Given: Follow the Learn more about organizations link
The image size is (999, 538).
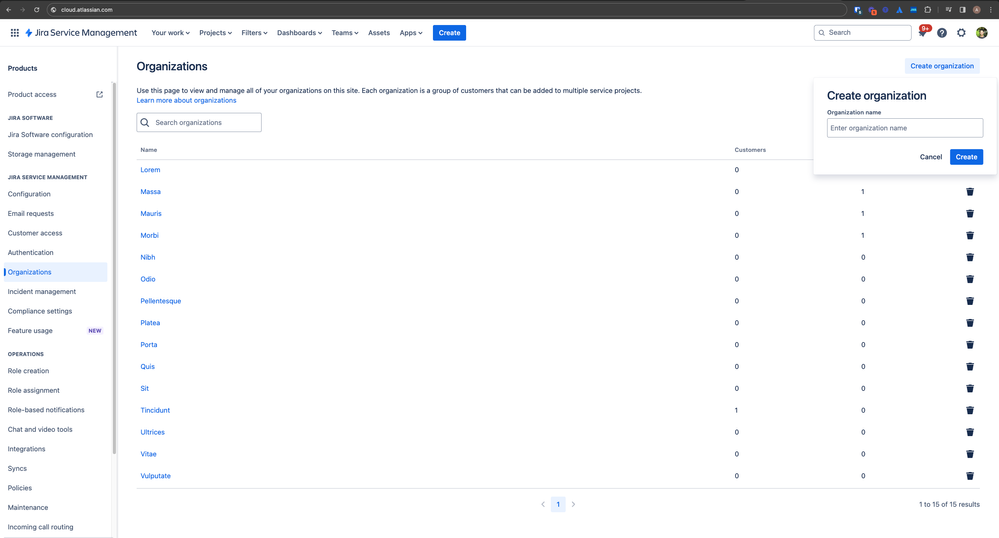Looking at the screenshot, I should (186, 100).
